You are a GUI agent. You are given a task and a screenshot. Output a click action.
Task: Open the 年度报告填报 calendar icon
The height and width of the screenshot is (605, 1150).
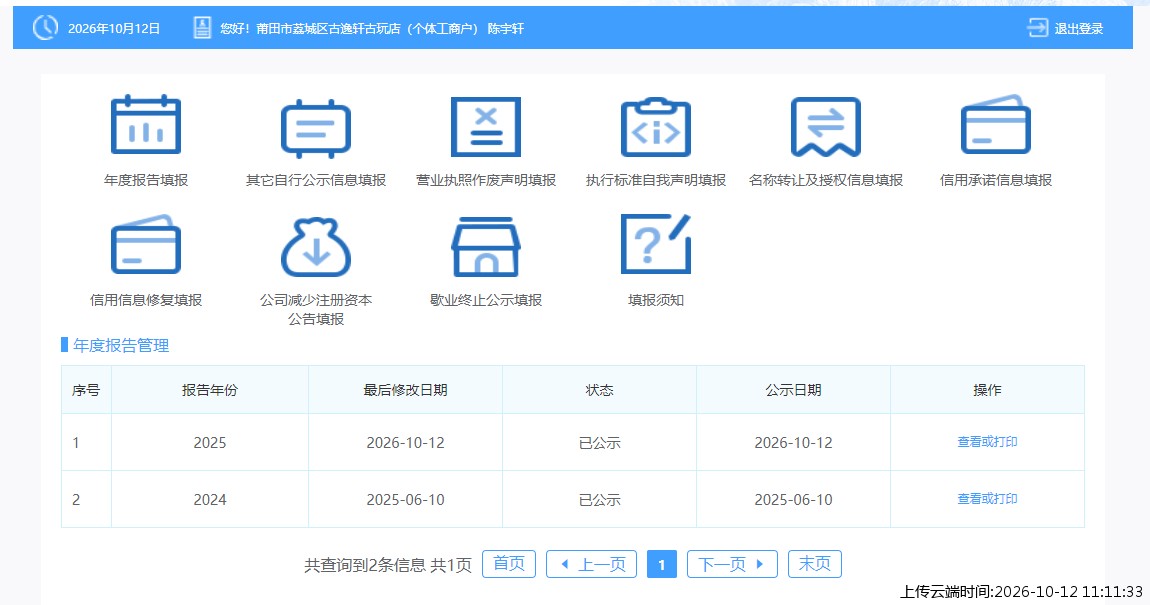coord(146,125)
